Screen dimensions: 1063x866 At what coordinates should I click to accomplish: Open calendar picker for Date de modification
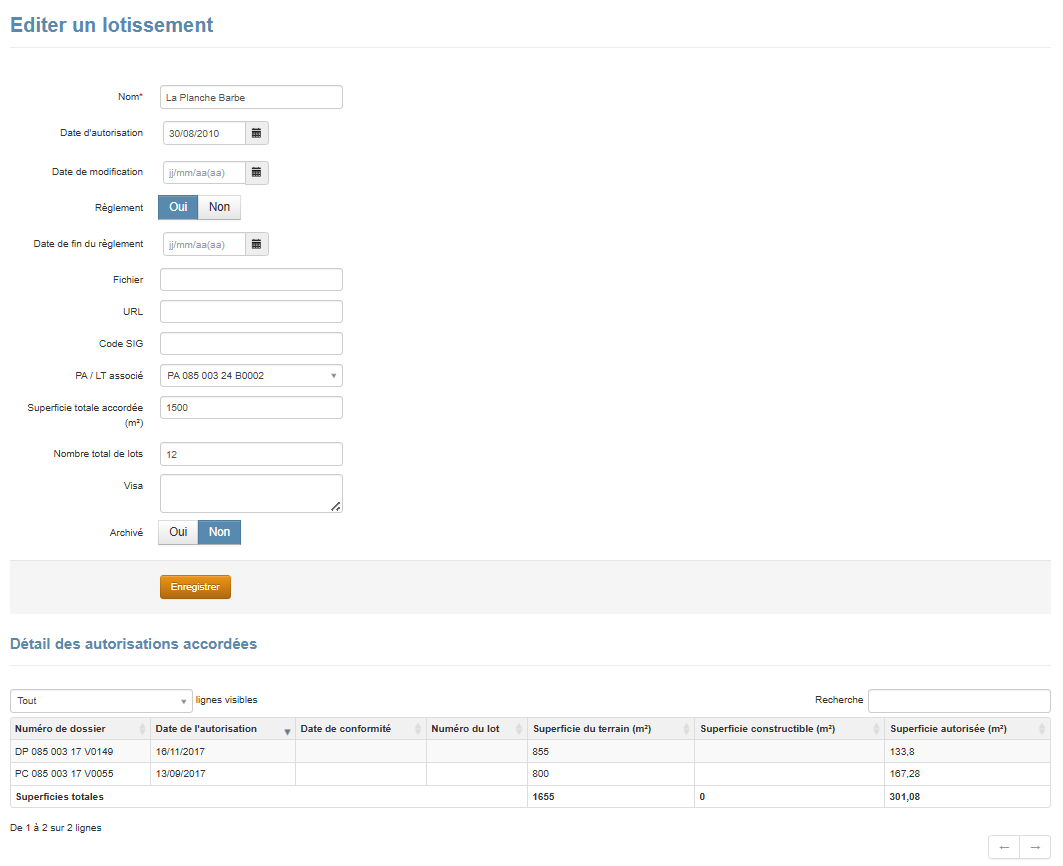pyautogui.click(x=256, y=172)
